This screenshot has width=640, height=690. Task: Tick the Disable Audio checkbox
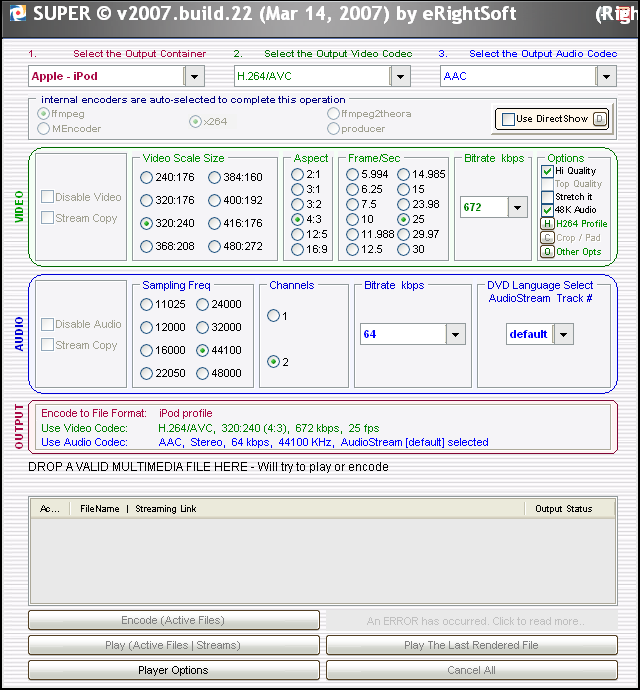pyautogui.click(x=47, y=324)
